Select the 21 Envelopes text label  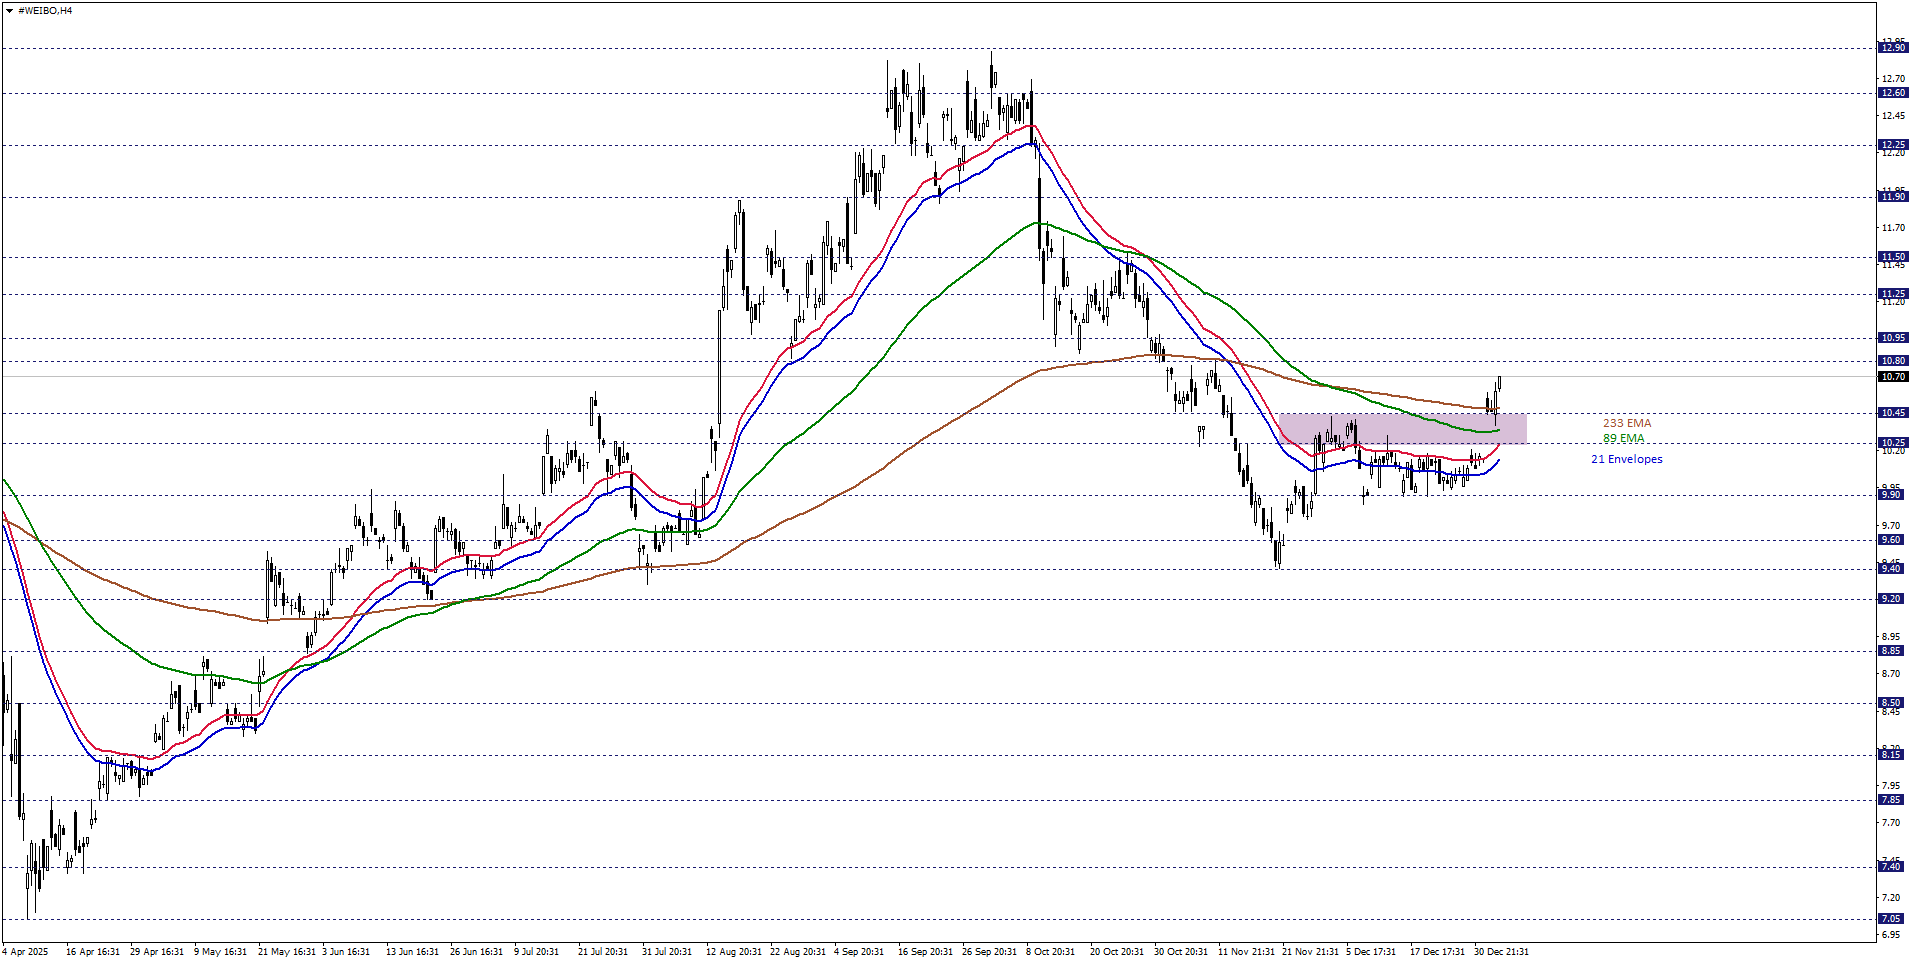pyautogui.click(x=1626, y=459)
